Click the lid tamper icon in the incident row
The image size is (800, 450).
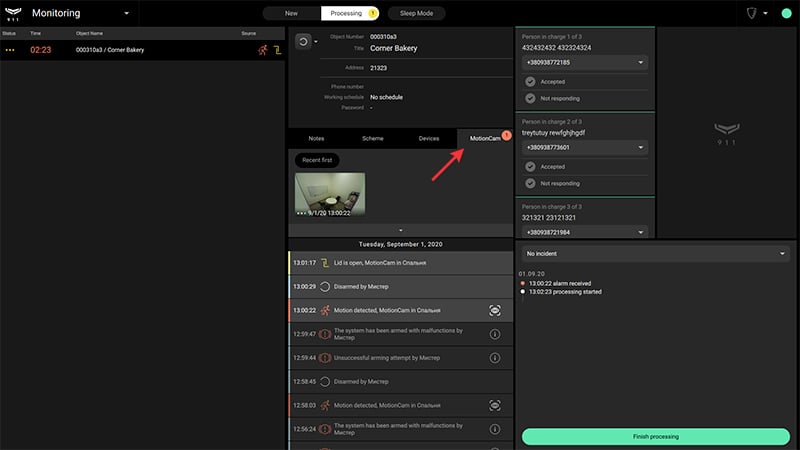point(277,50)
